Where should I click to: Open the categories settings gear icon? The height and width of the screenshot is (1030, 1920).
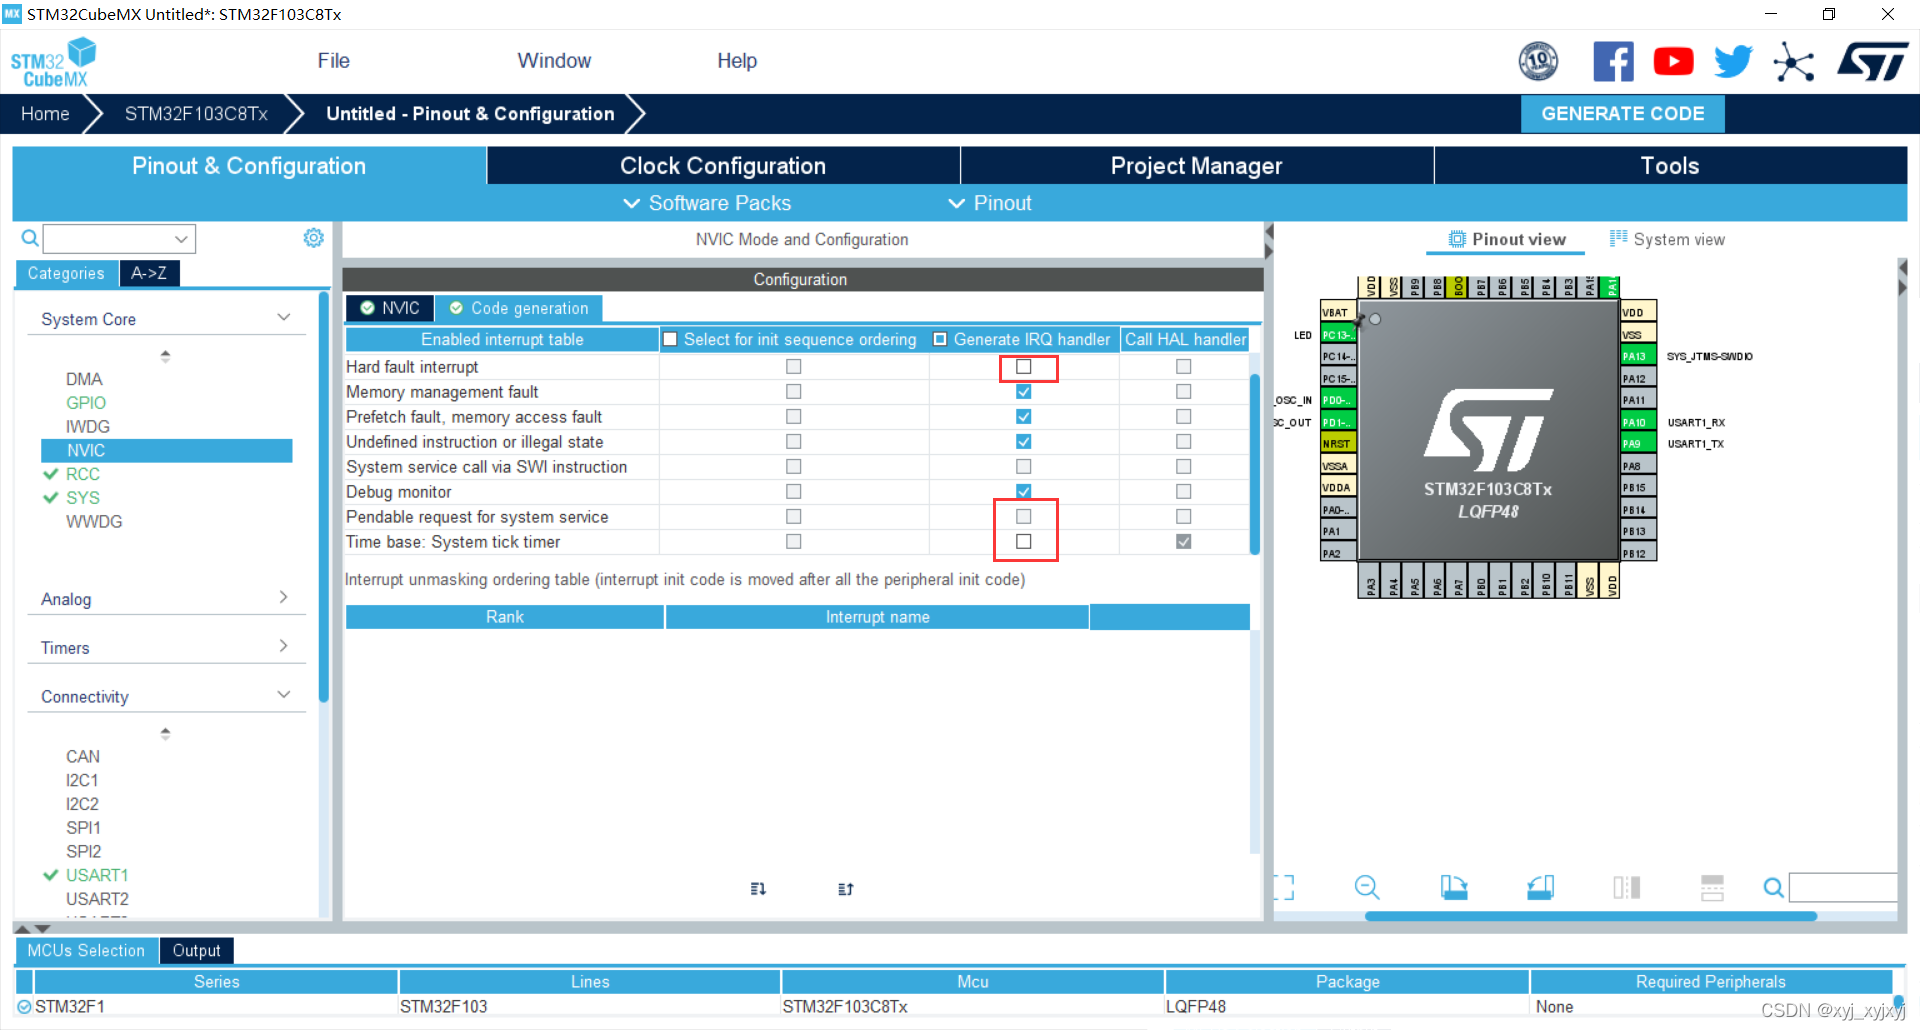point(314,238)
